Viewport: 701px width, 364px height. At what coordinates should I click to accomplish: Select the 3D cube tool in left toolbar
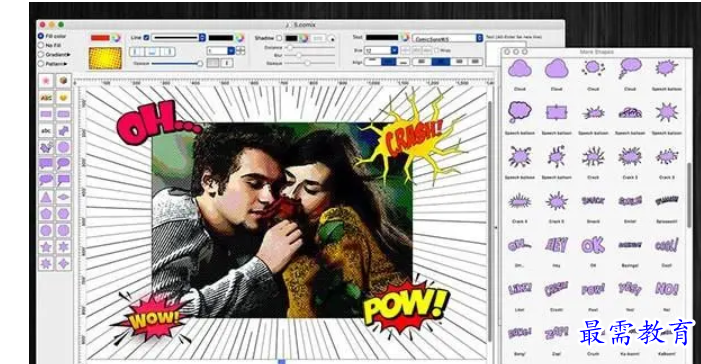click(x=63, y=81)
